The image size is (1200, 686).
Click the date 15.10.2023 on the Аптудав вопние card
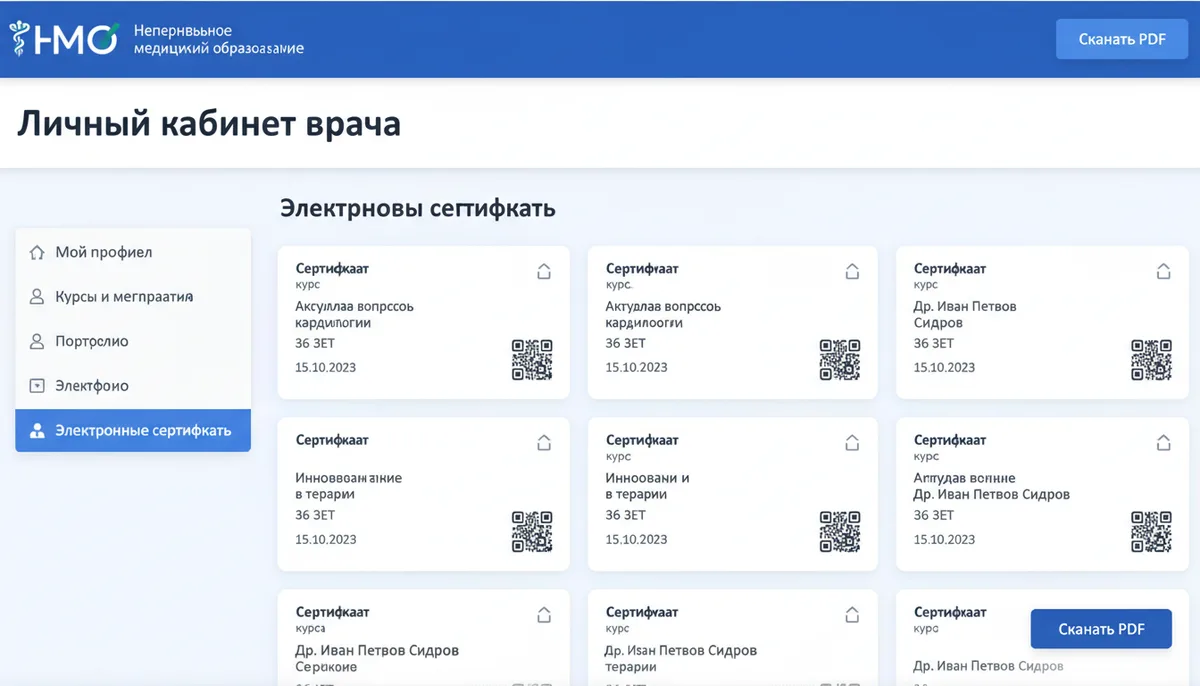[x=944, y=539]
